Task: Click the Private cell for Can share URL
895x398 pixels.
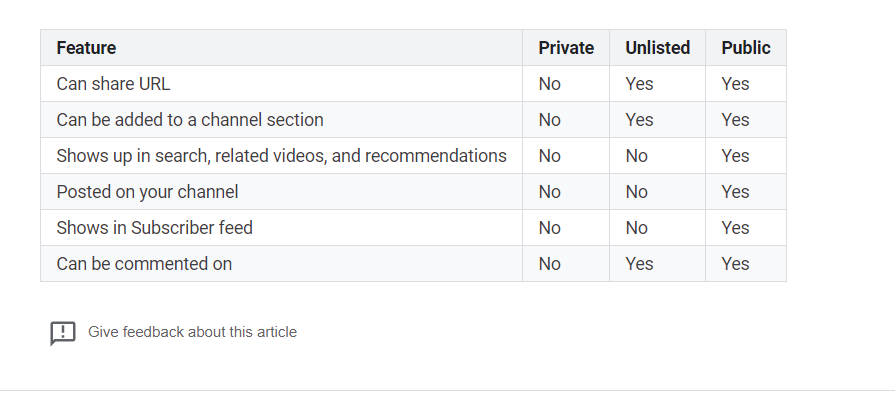Action: [550, 84]
